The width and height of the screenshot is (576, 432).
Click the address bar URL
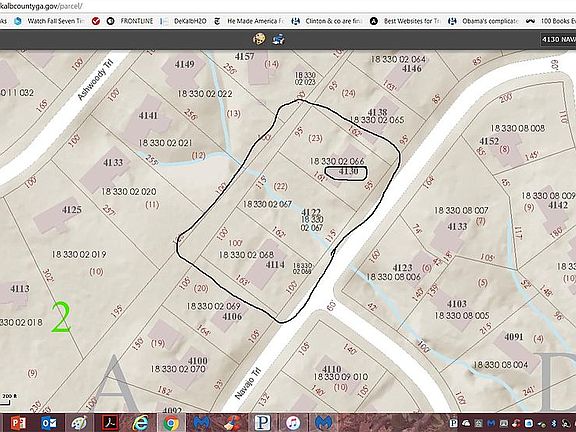(x=41, y=6)
